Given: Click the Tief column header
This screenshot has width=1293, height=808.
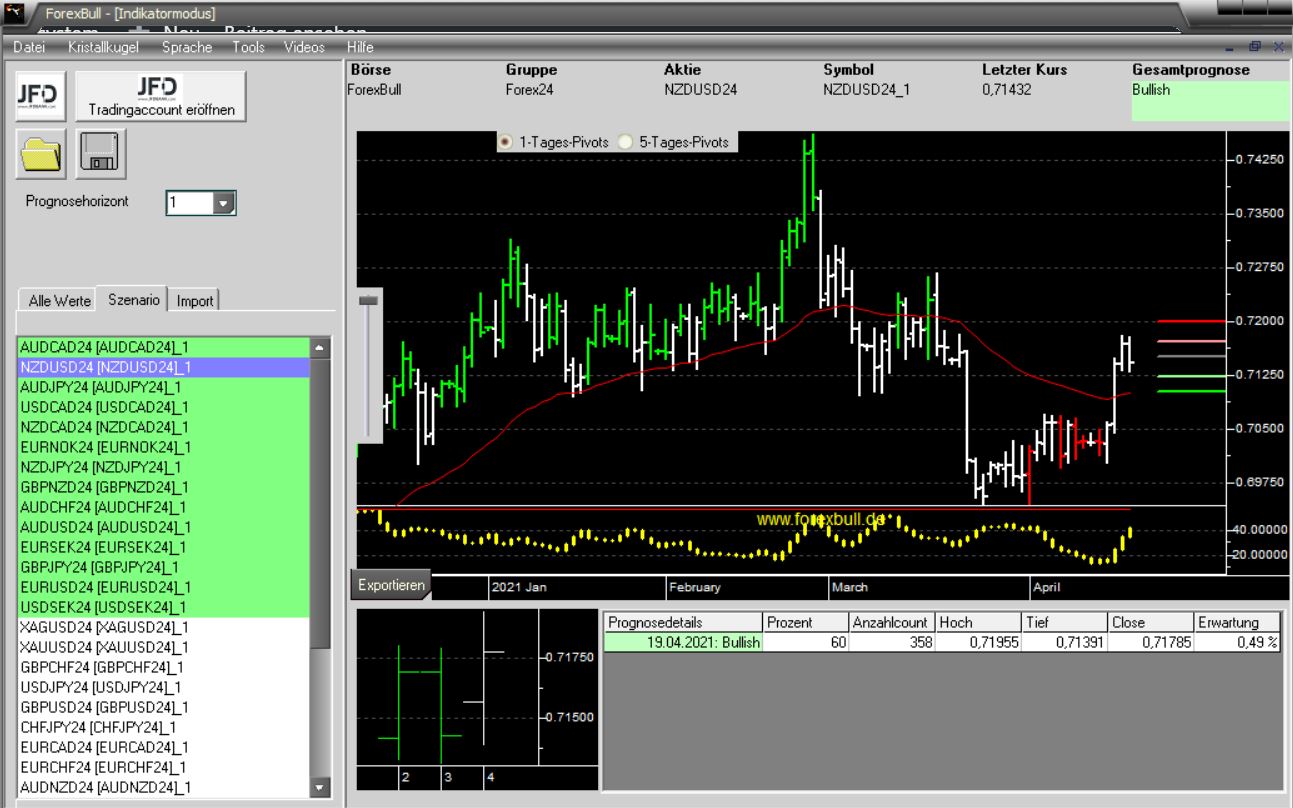Looking at the screenshot, I should tap(1064, 622).
